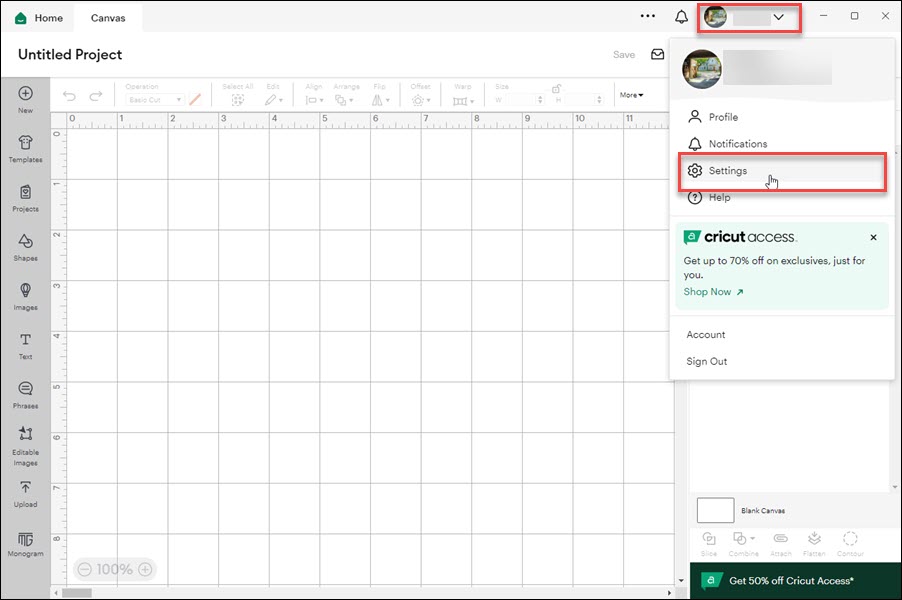
Task: Click the Shop Now link
Action: 707,291
